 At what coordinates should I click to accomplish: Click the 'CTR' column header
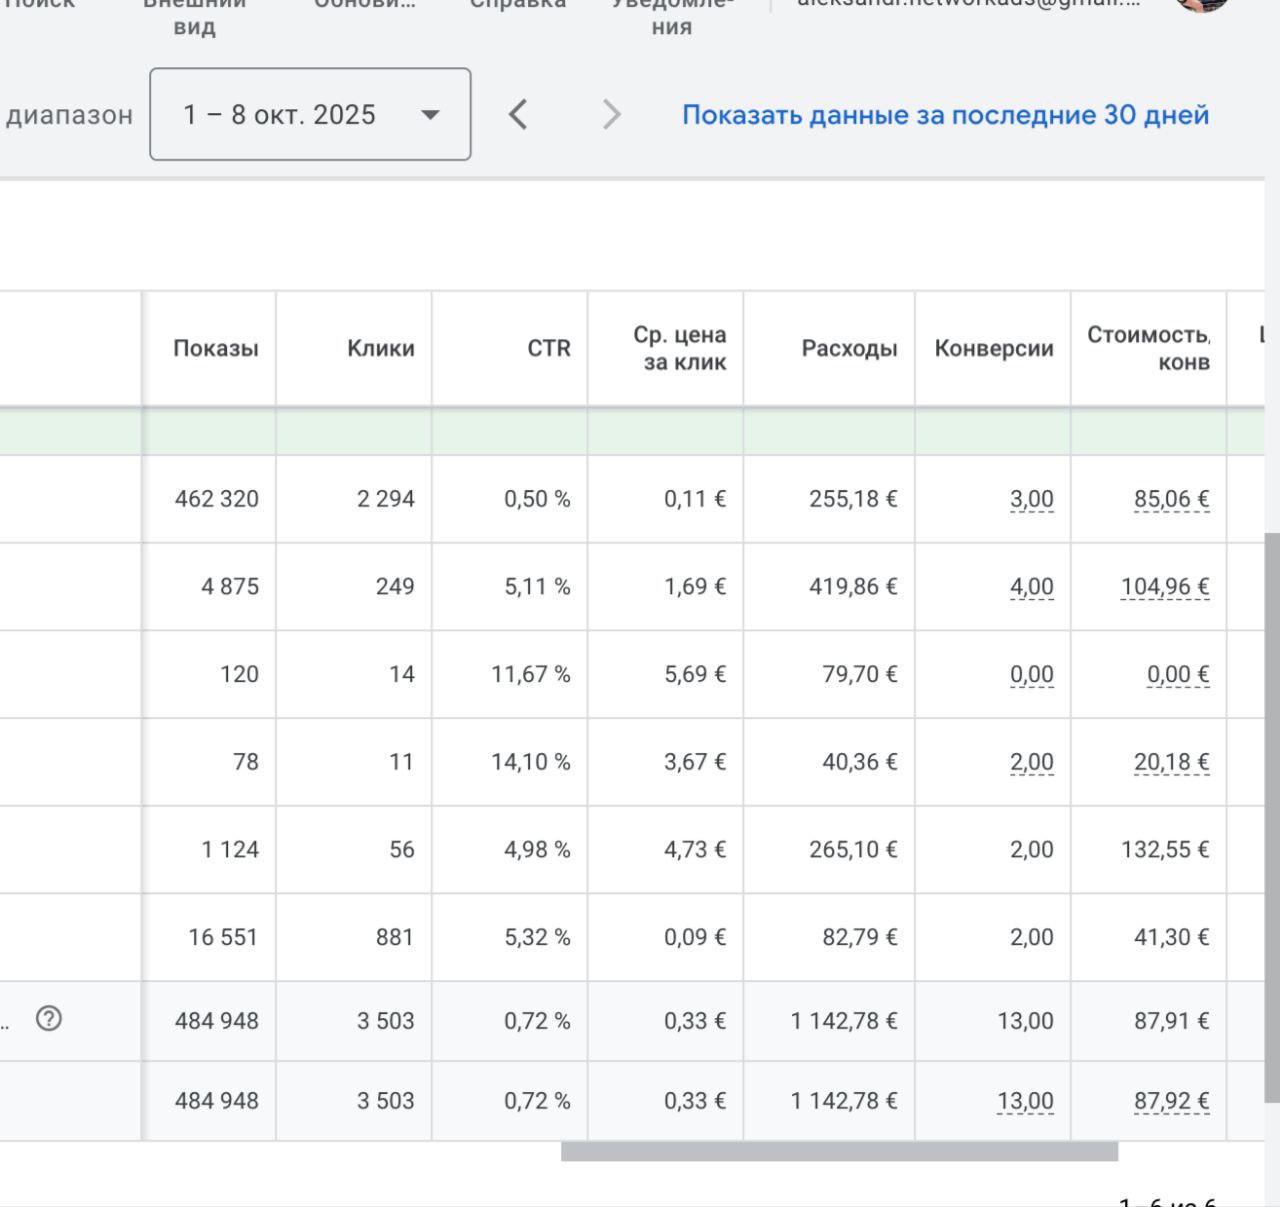548,348
